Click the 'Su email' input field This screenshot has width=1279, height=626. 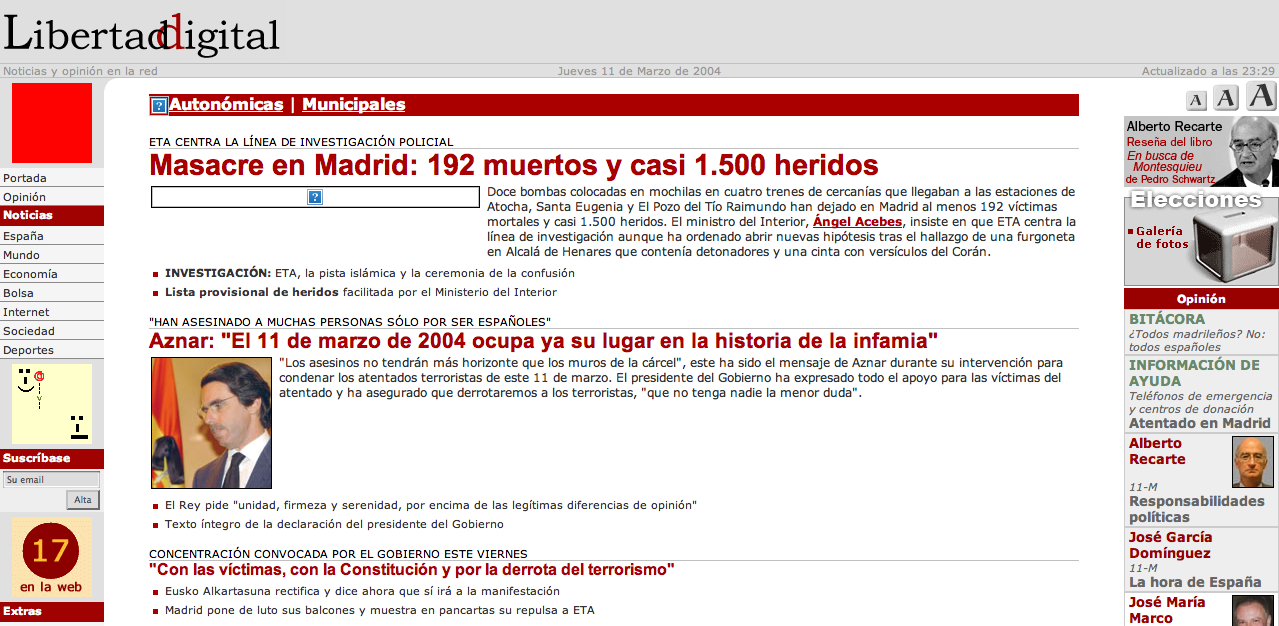click(51, 480)
